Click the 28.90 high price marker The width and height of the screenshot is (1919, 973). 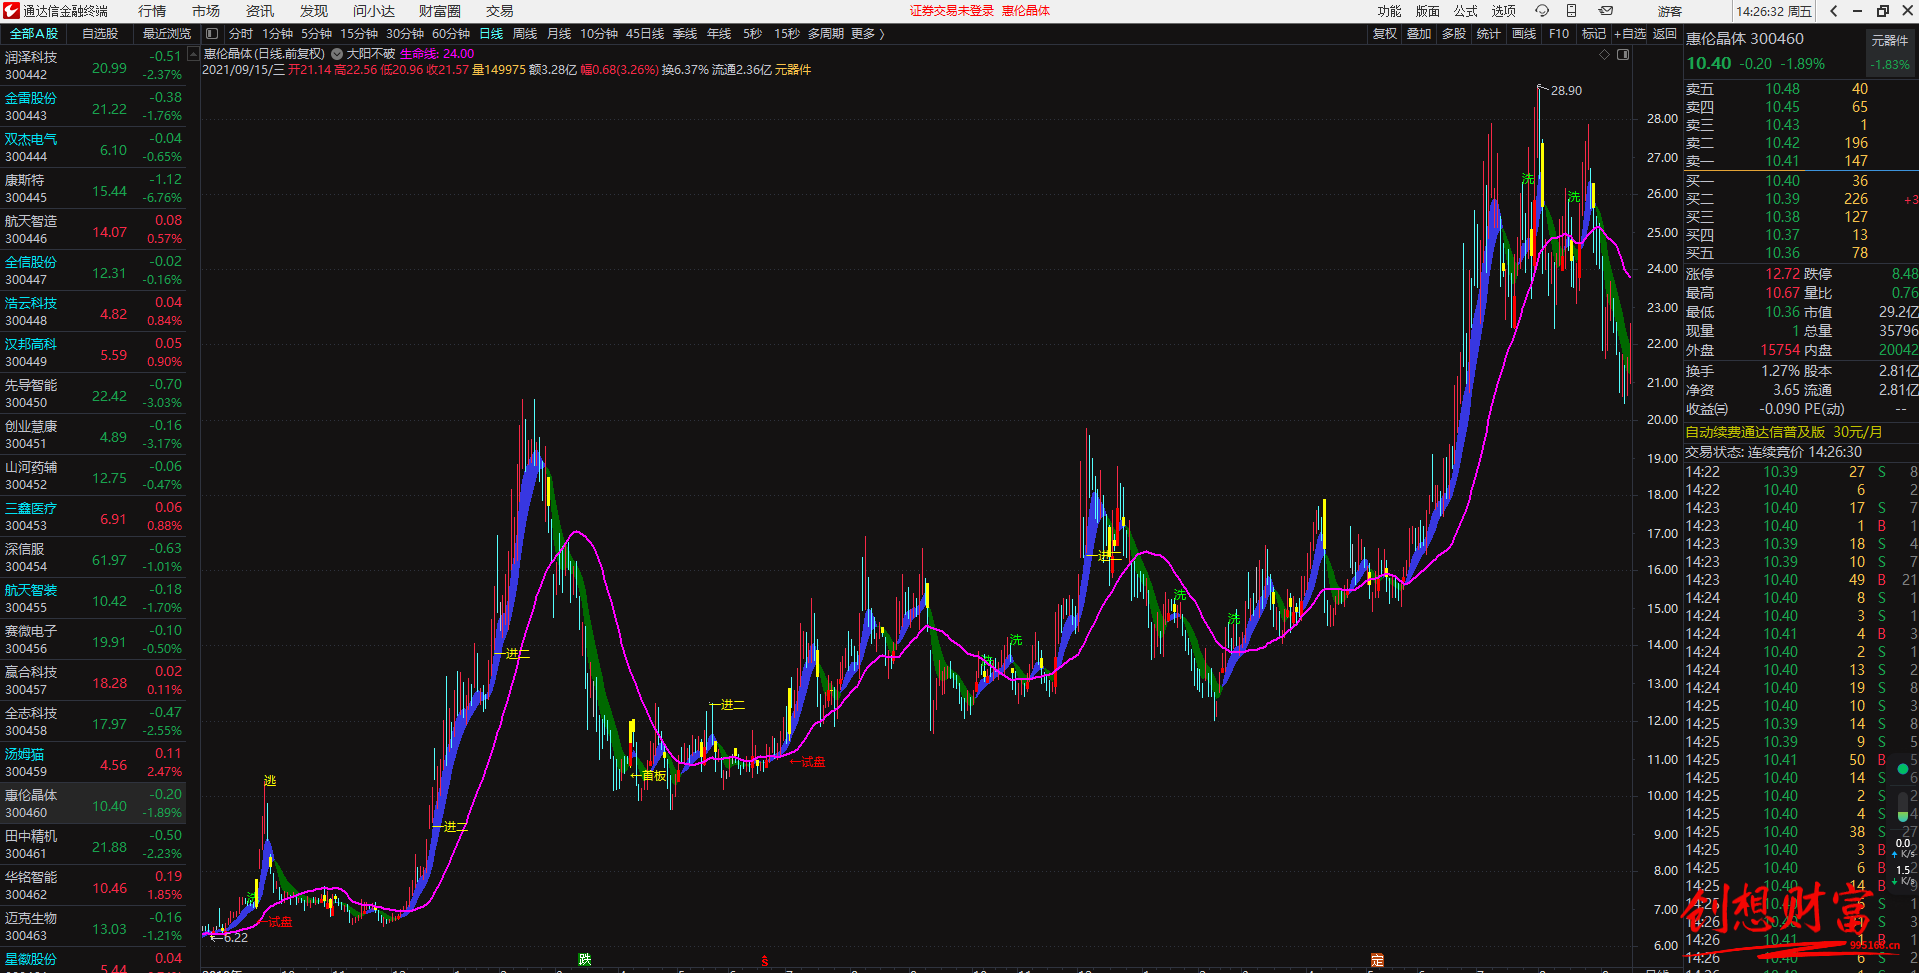click(x=1566, y=91)
